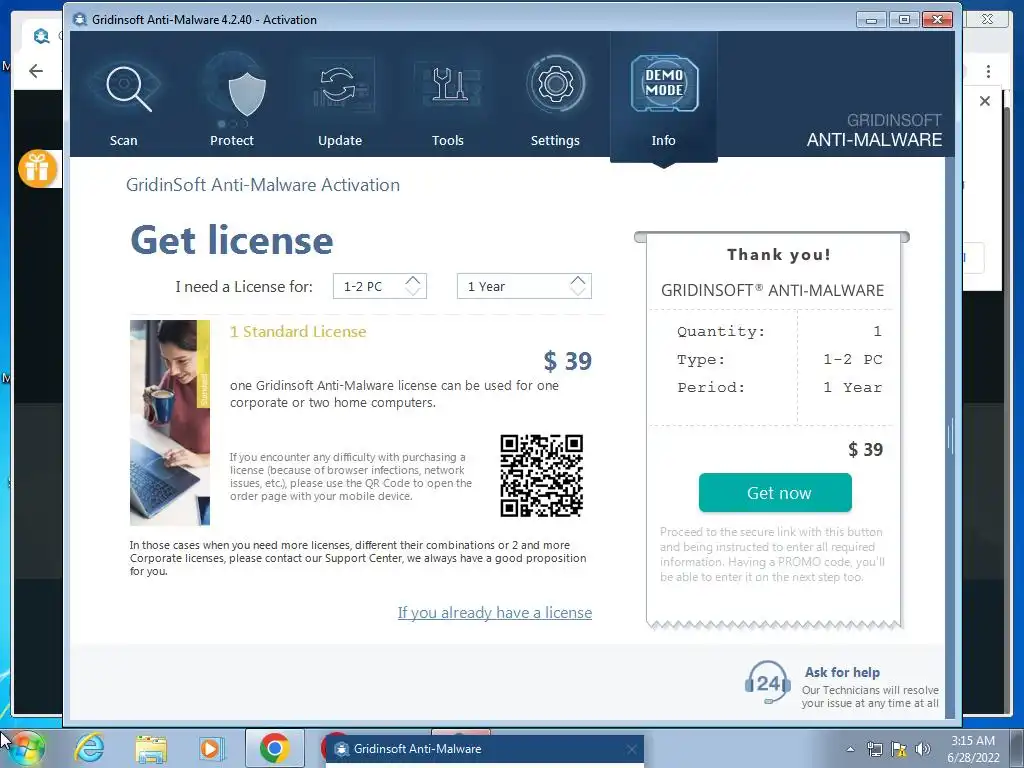1024x768 pixels.
Task: Open the browser three-dot menu
Action: point(988,71)
